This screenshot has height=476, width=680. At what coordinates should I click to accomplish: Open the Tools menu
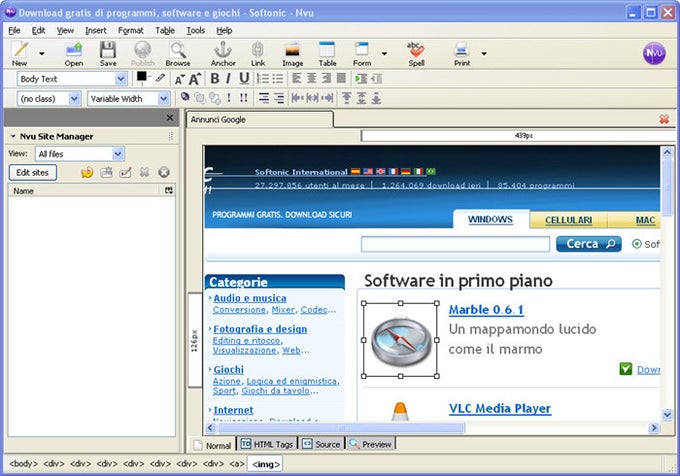[196, 30]
